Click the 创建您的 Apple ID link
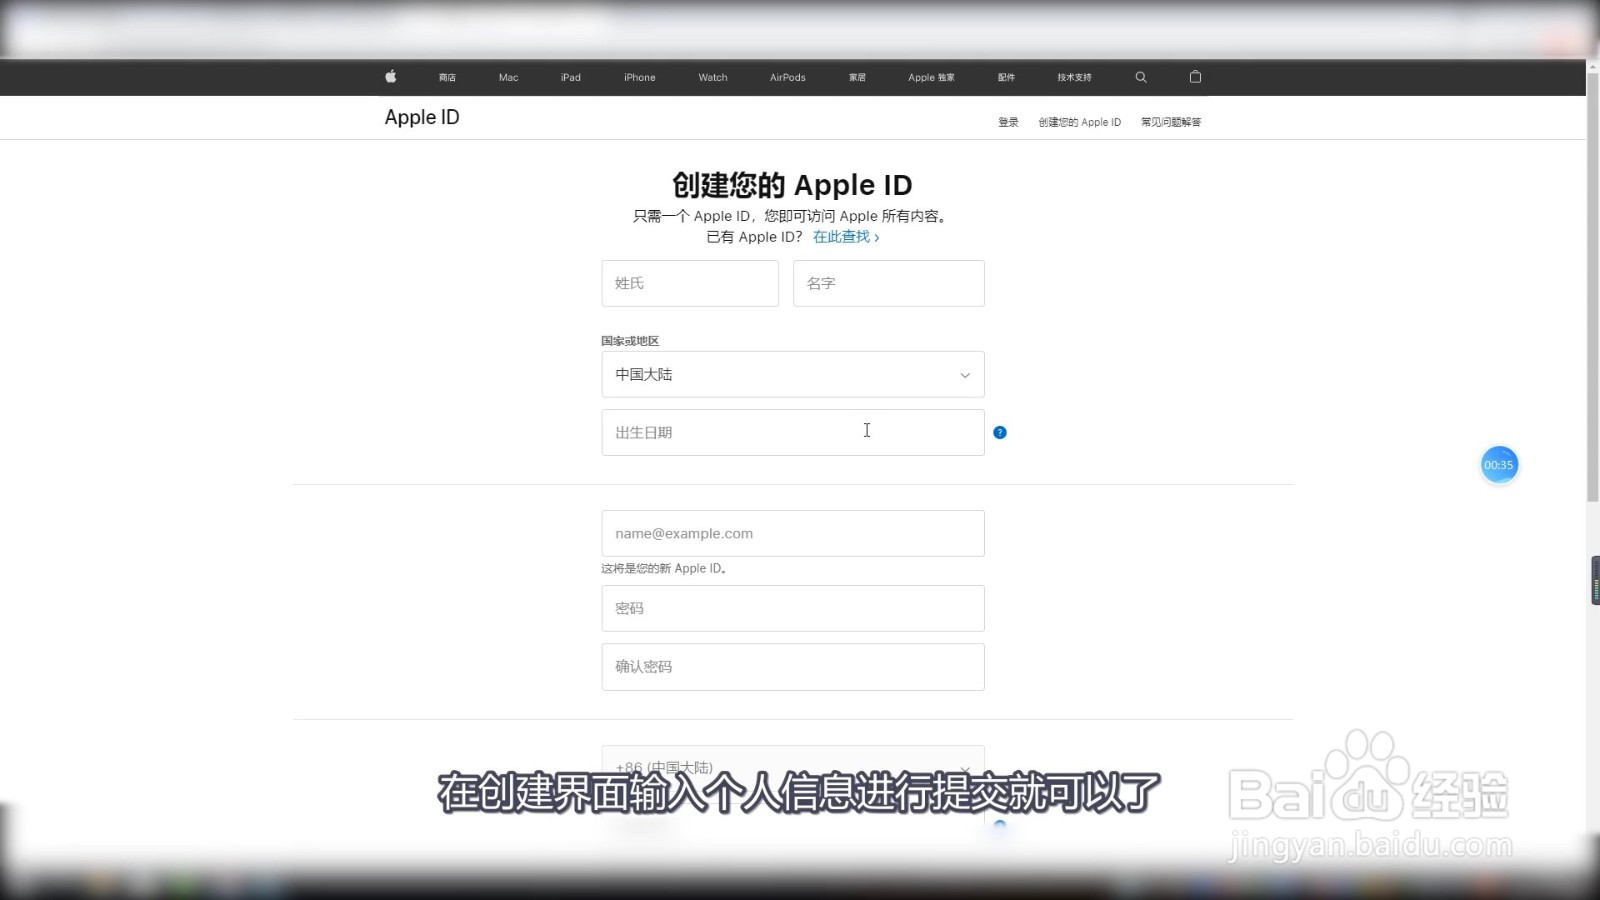The height and width of the screenshot is (900, 1600). 1080,122
